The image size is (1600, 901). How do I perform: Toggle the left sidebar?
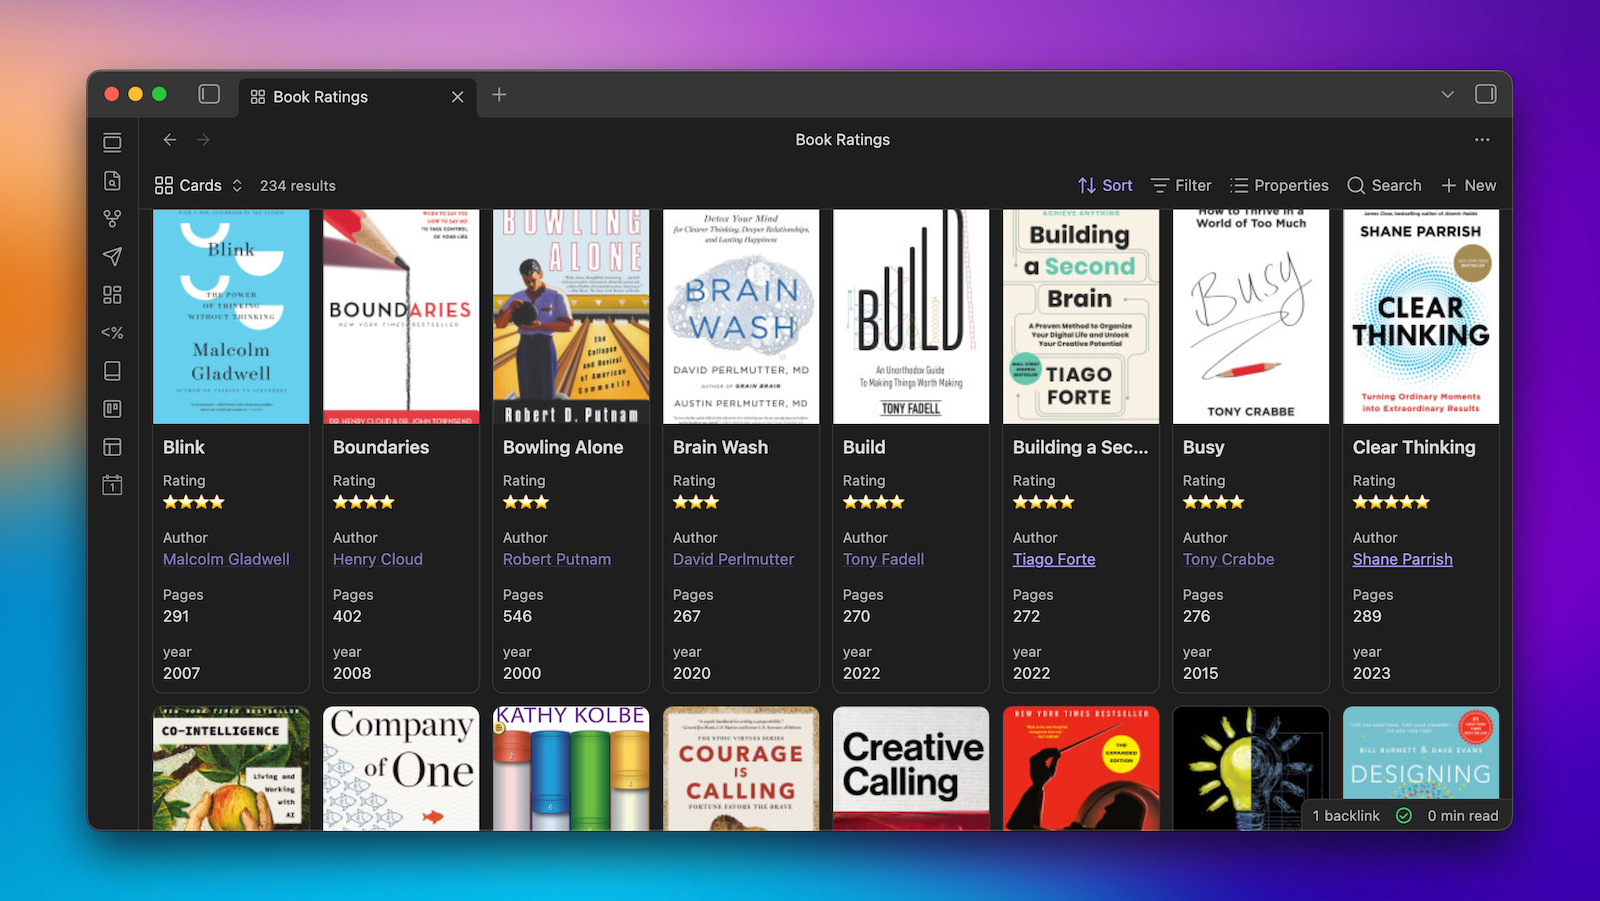point(209,94)
